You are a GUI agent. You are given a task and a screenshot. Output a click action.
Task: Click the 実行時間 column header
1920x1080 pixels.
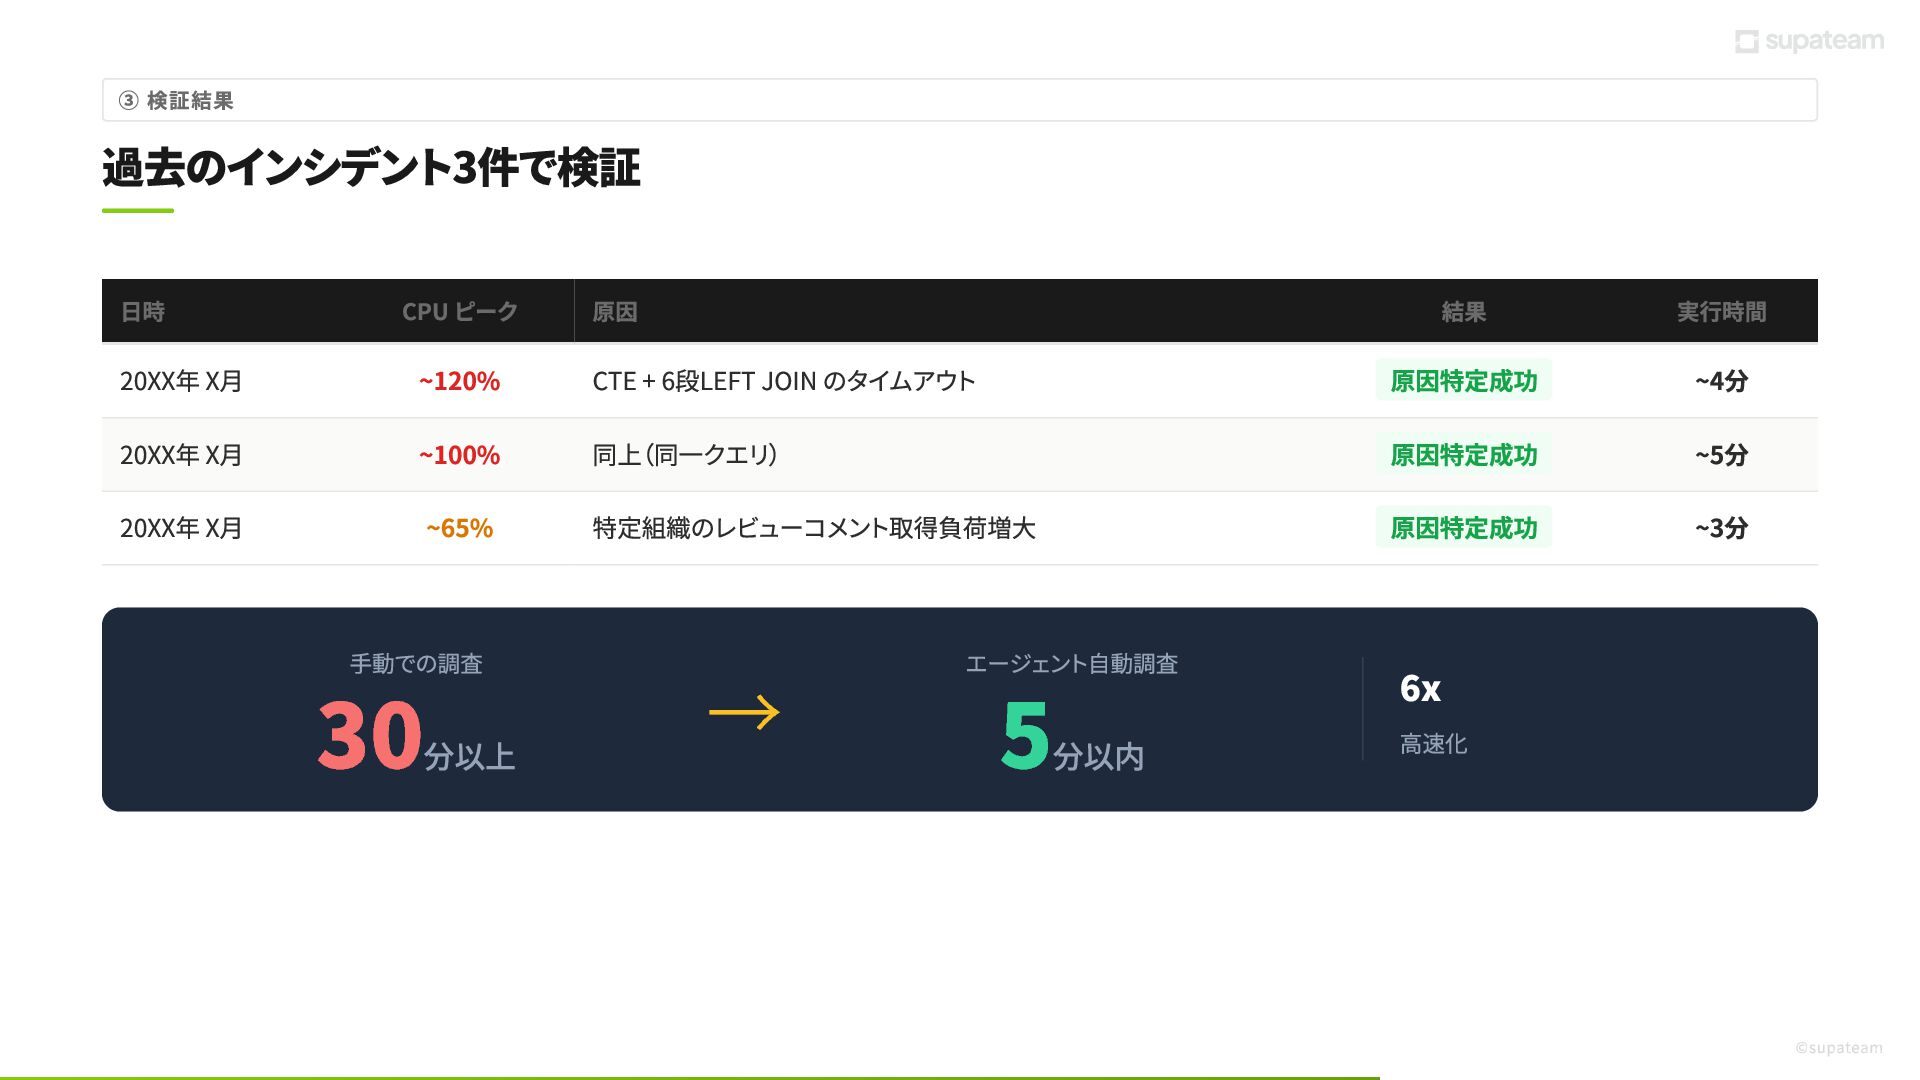(1721, 311)
